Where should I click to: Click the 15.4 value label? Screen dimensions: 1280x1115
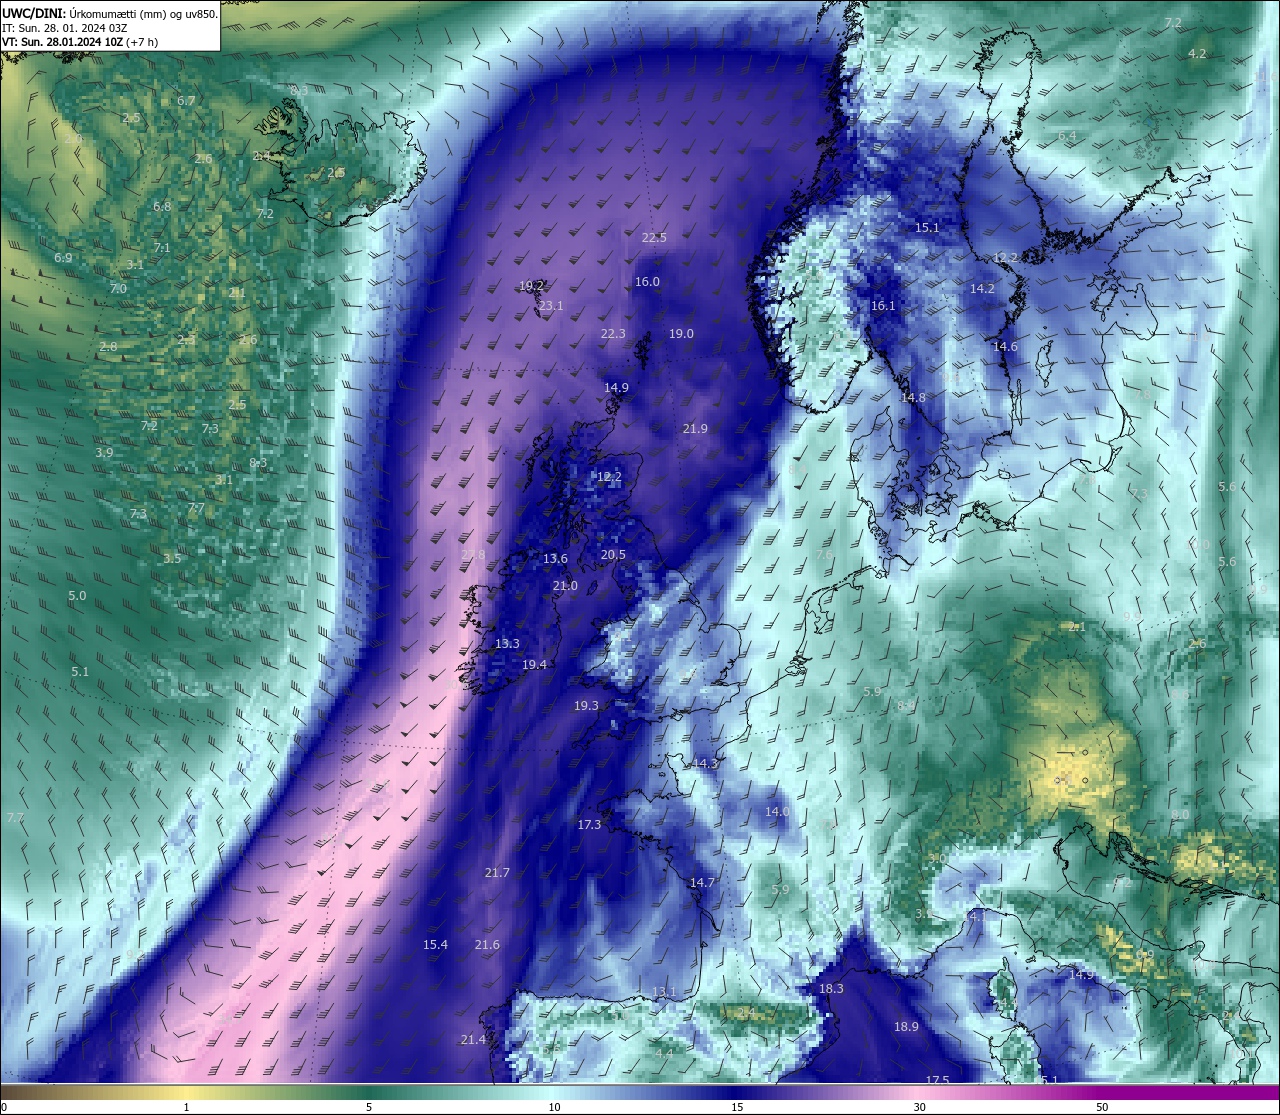pyautogui.click(x=435, y=945)
